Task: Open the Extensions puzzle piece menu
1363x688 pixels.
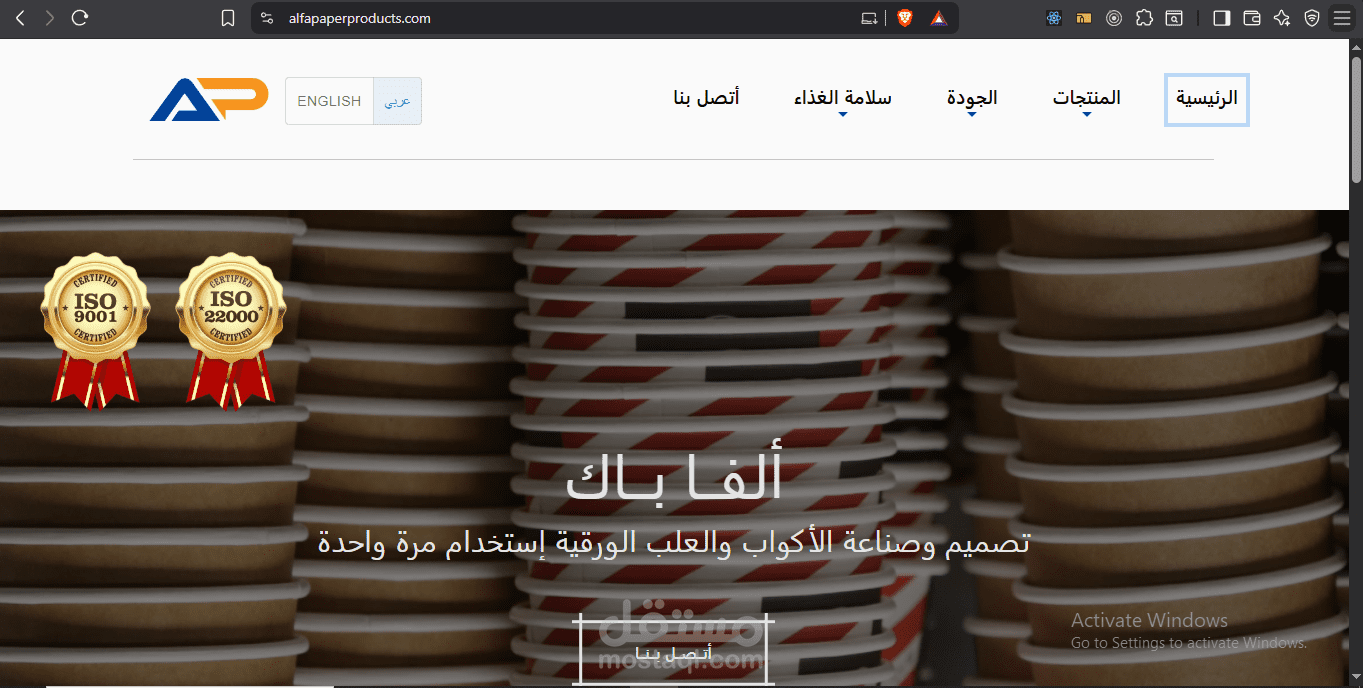Action: point(1145,18)
